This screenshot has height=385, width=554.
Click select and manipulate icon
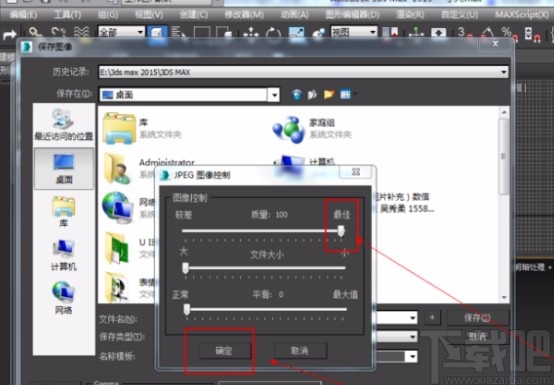tap(416, 33)
